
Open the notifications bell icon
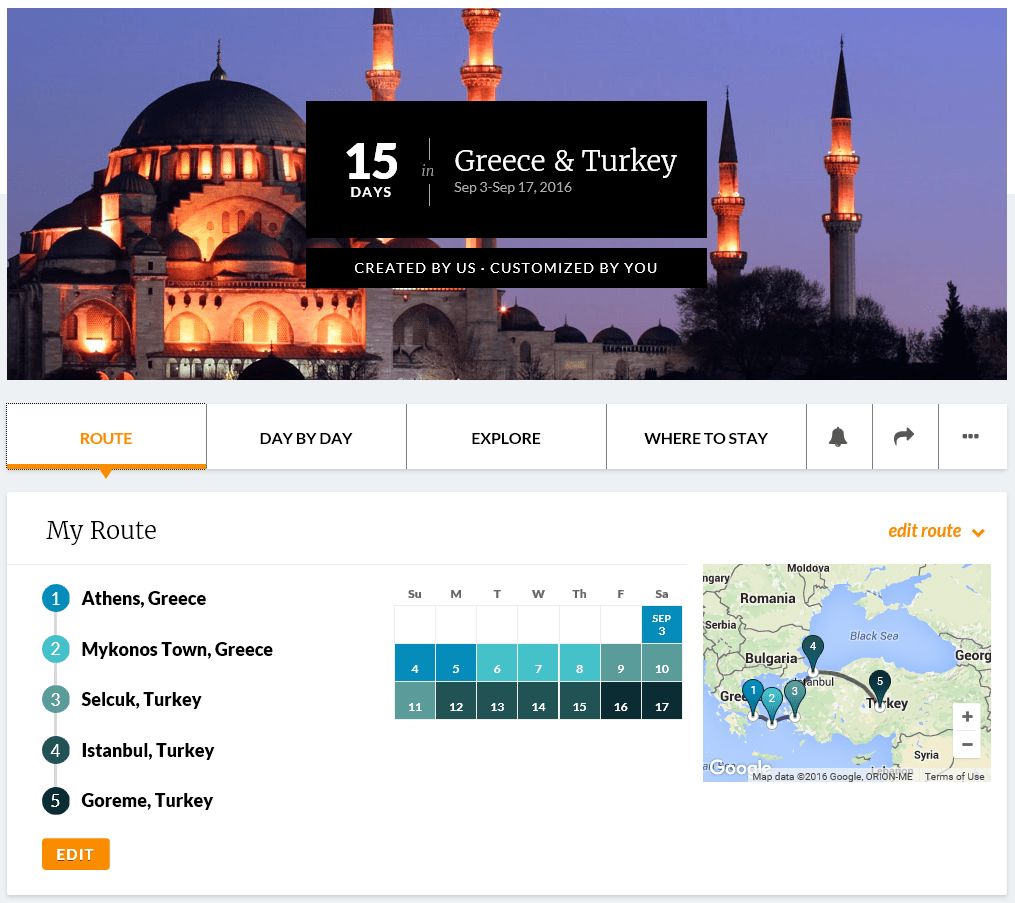pos(839,436)
